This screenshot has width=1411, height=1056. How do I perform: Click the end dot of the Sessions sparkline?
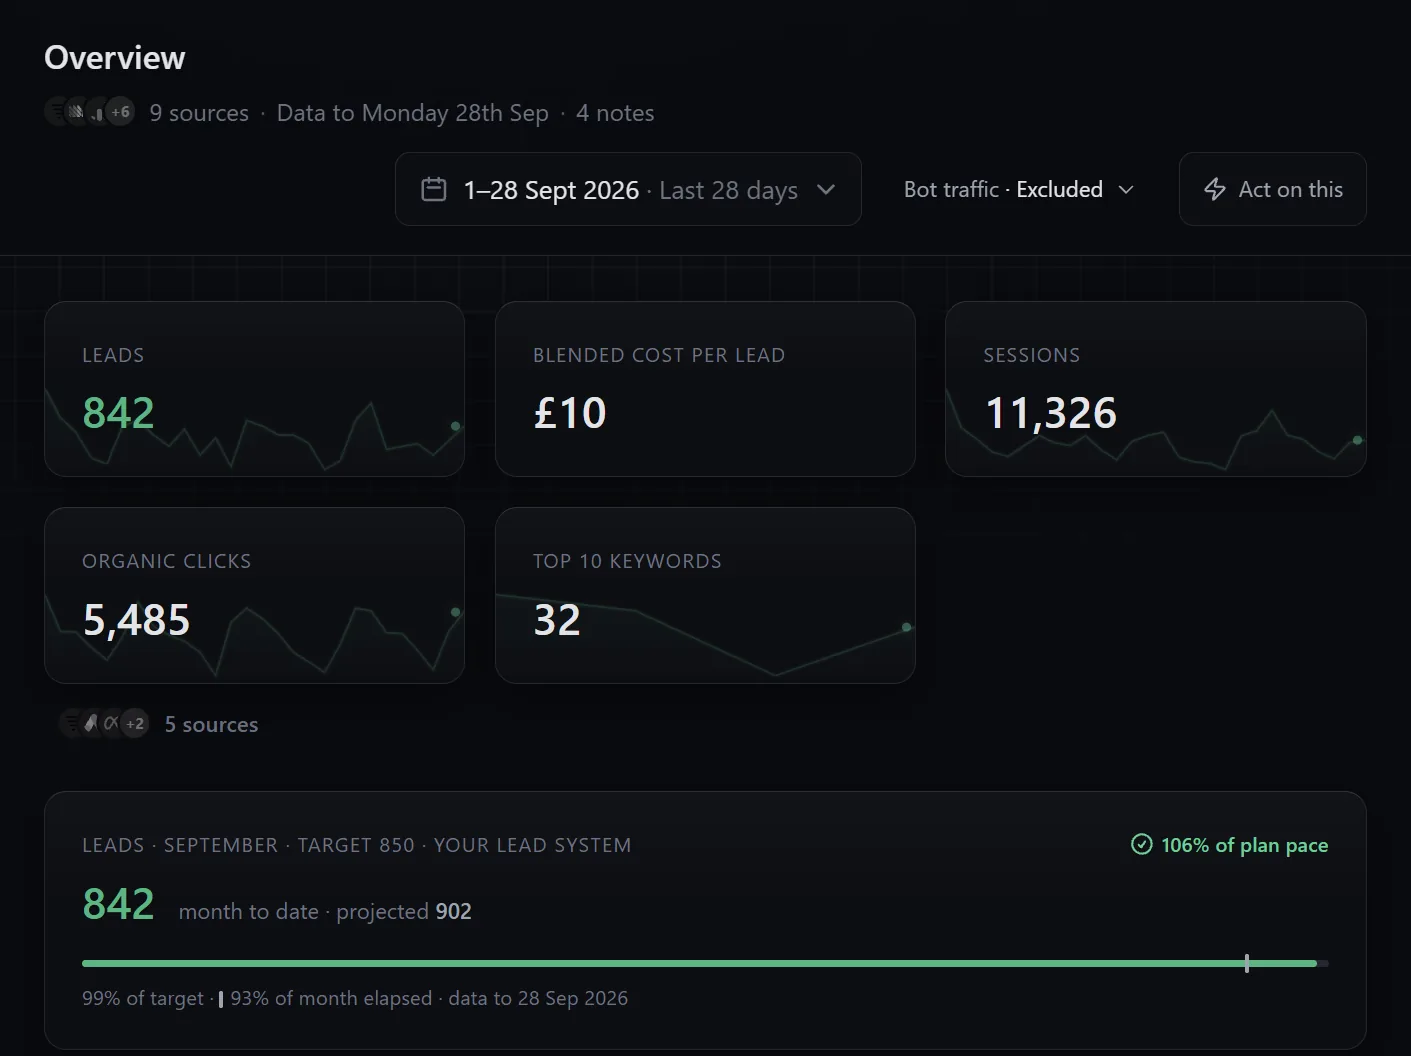click(1357, 440)
